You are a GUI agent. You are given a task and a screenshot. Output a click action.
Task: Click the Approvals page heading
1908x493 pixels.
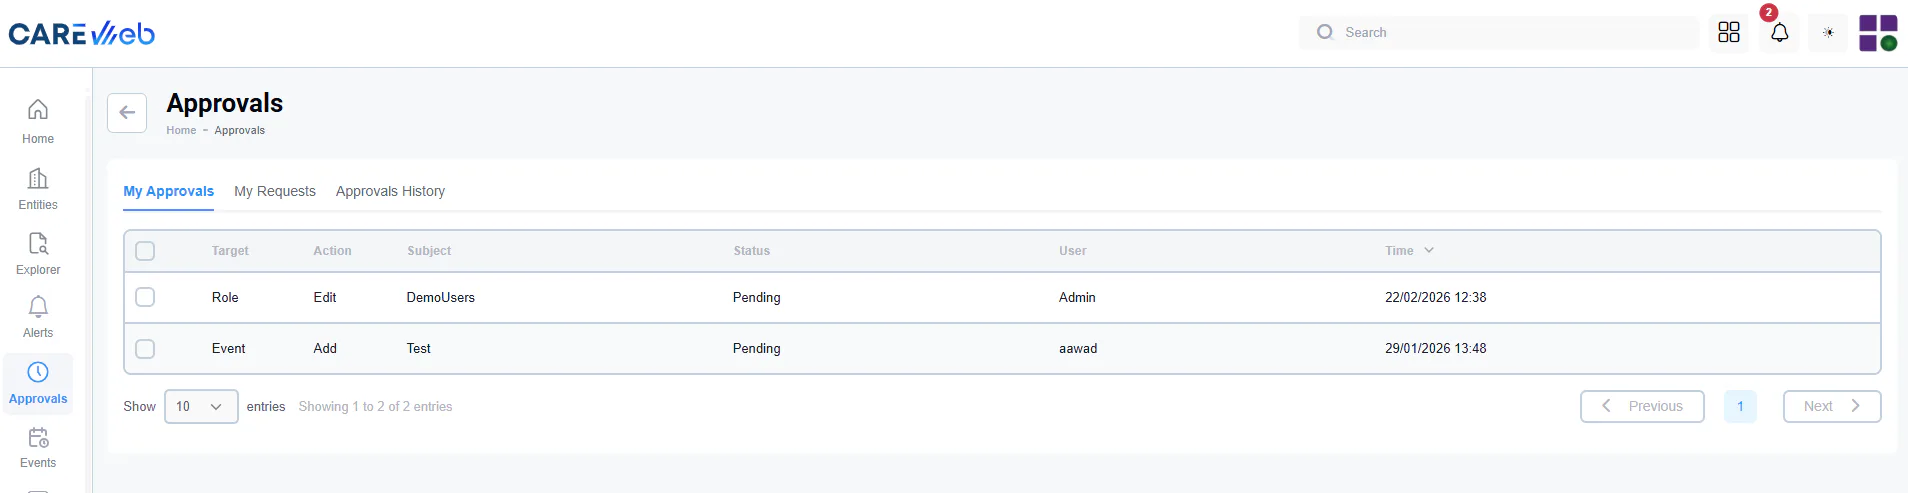pyautogui.click(x=225, y=103)
